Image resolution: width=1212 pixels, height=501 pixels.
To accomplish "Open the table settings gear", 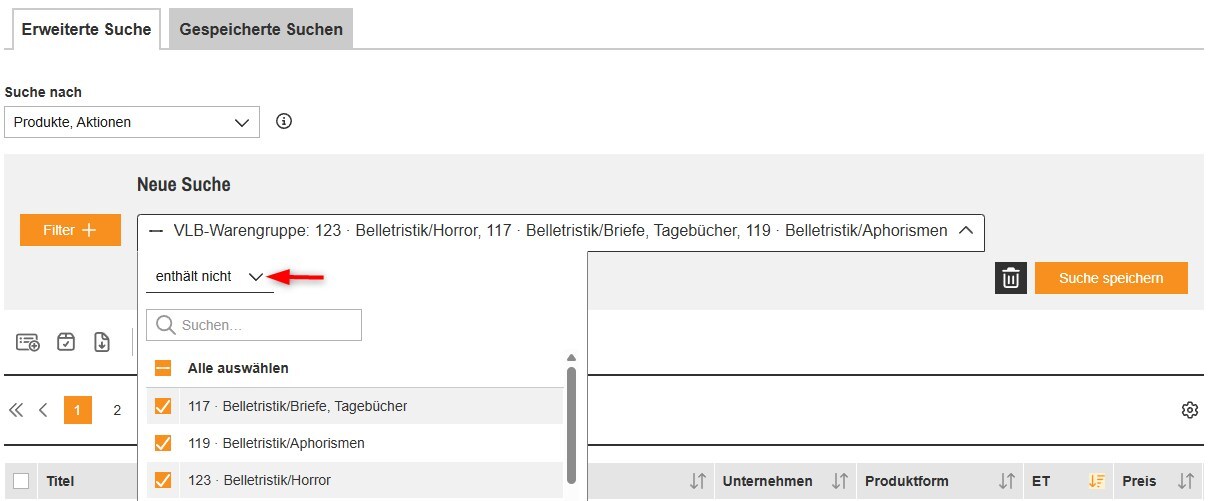I will point(1189,410).
